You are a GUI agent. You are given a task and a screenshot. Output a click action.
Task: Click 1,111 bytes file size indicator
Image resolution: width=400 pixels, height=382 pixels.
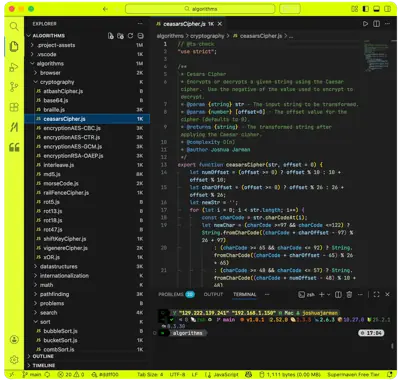[x=289, y=375]
